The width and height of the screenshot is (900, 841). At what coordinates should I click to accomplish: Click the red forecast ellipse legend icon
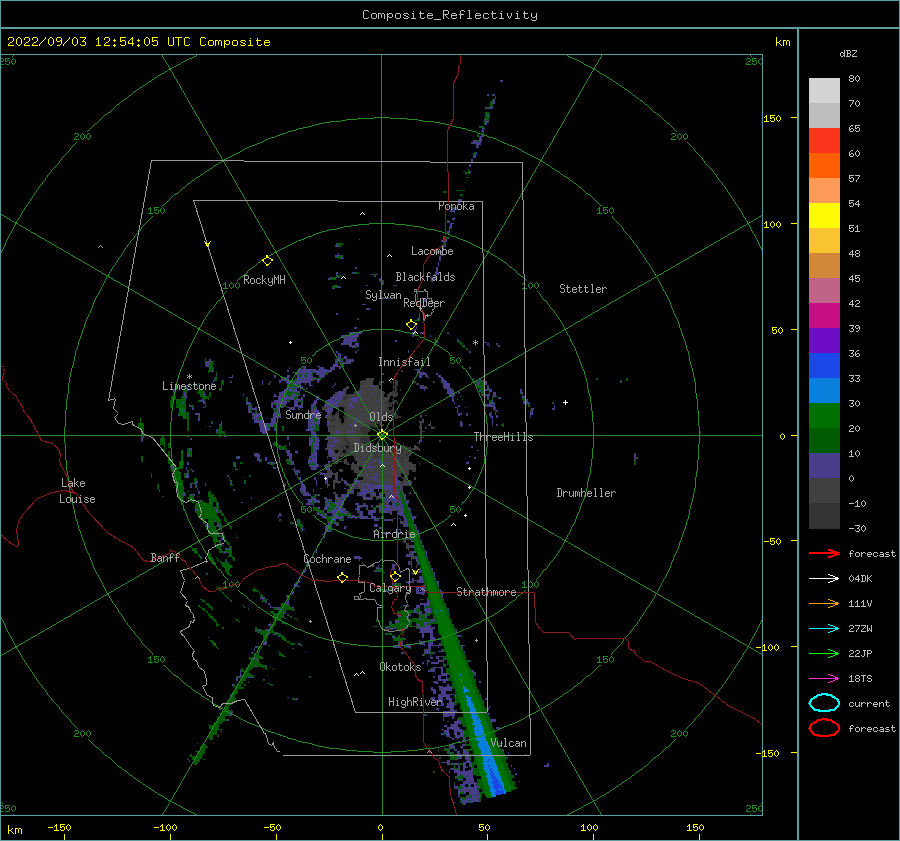[824, 728]
